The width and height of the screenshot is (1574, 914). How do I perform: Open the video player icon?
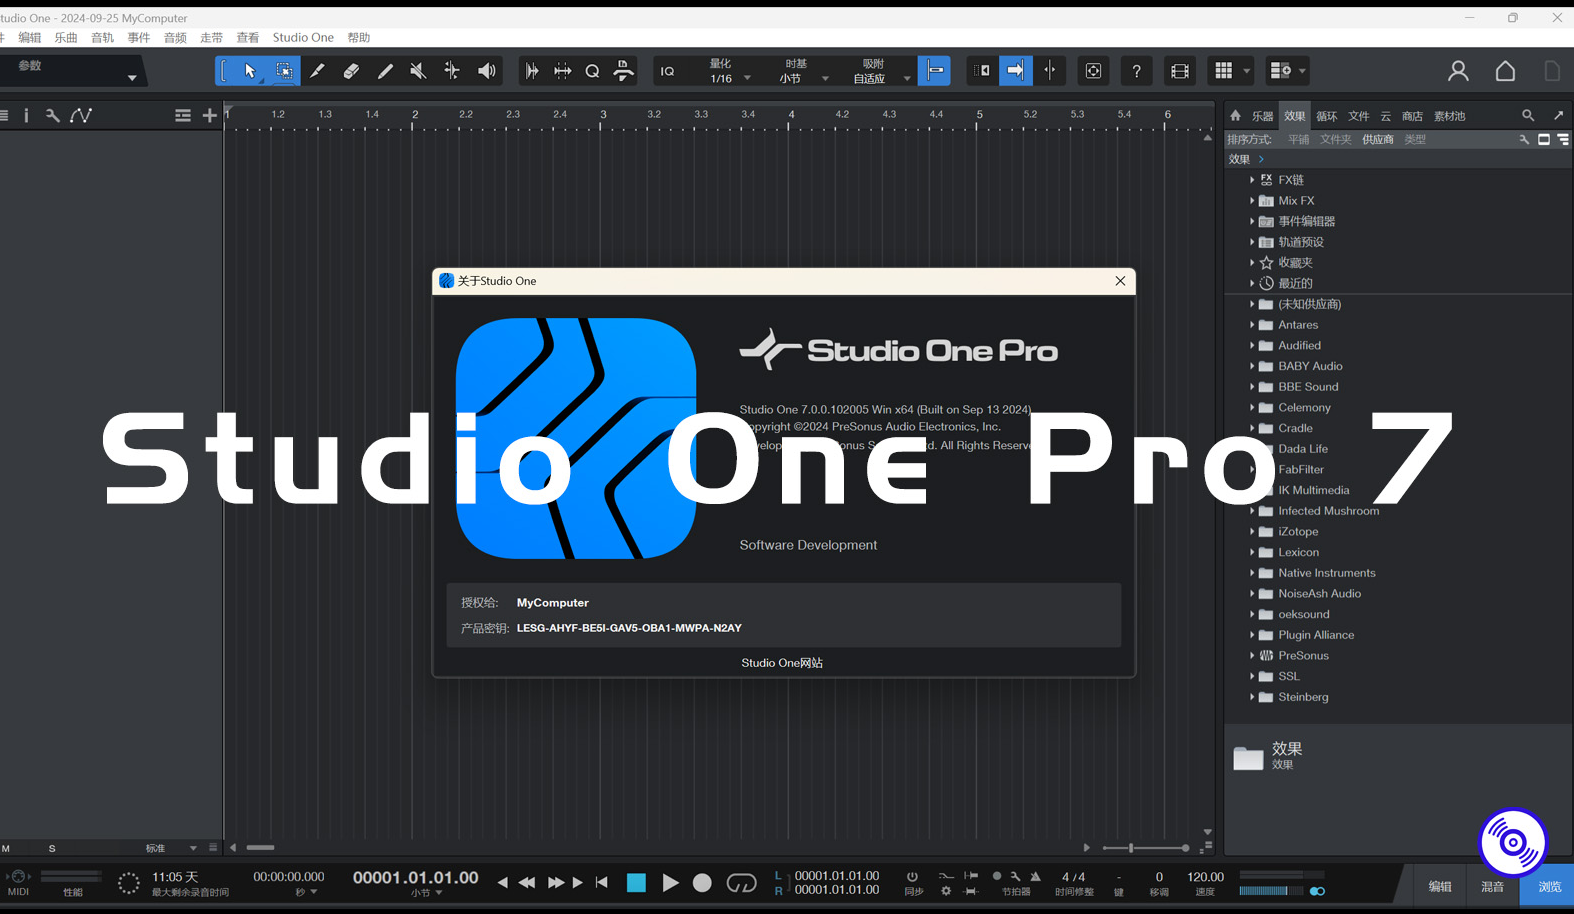click(x=1180, y=71)
